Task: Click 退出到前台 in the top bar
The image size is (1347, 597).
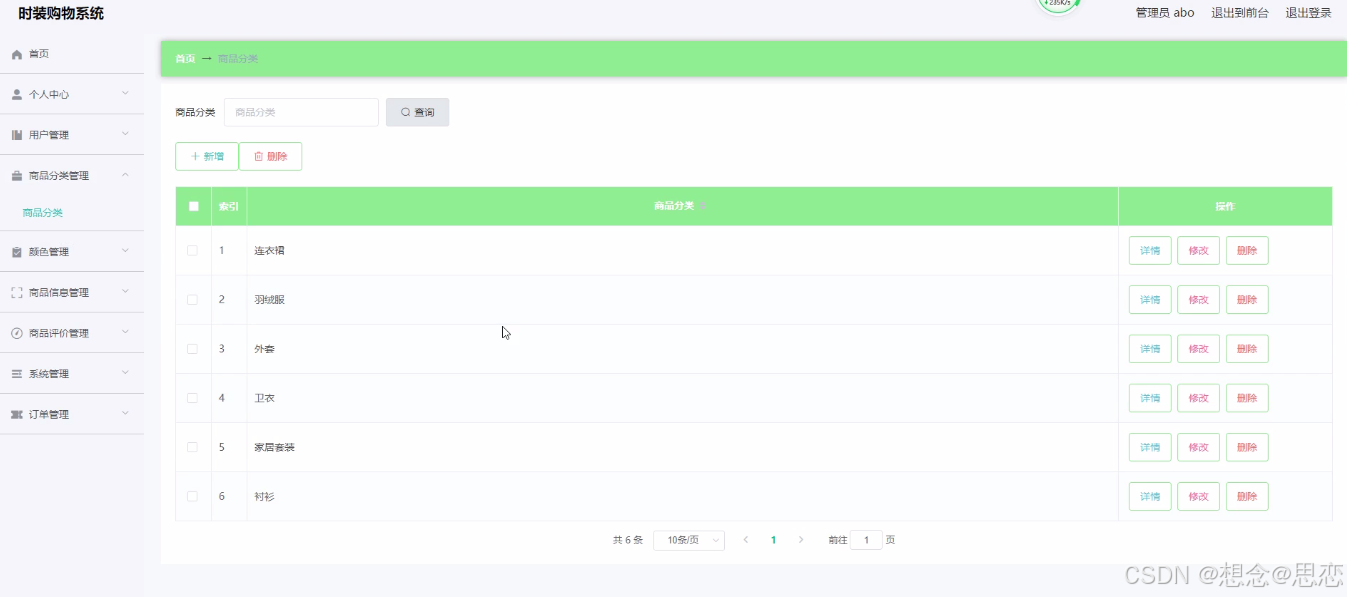Action: click(x=1240, y=13)
